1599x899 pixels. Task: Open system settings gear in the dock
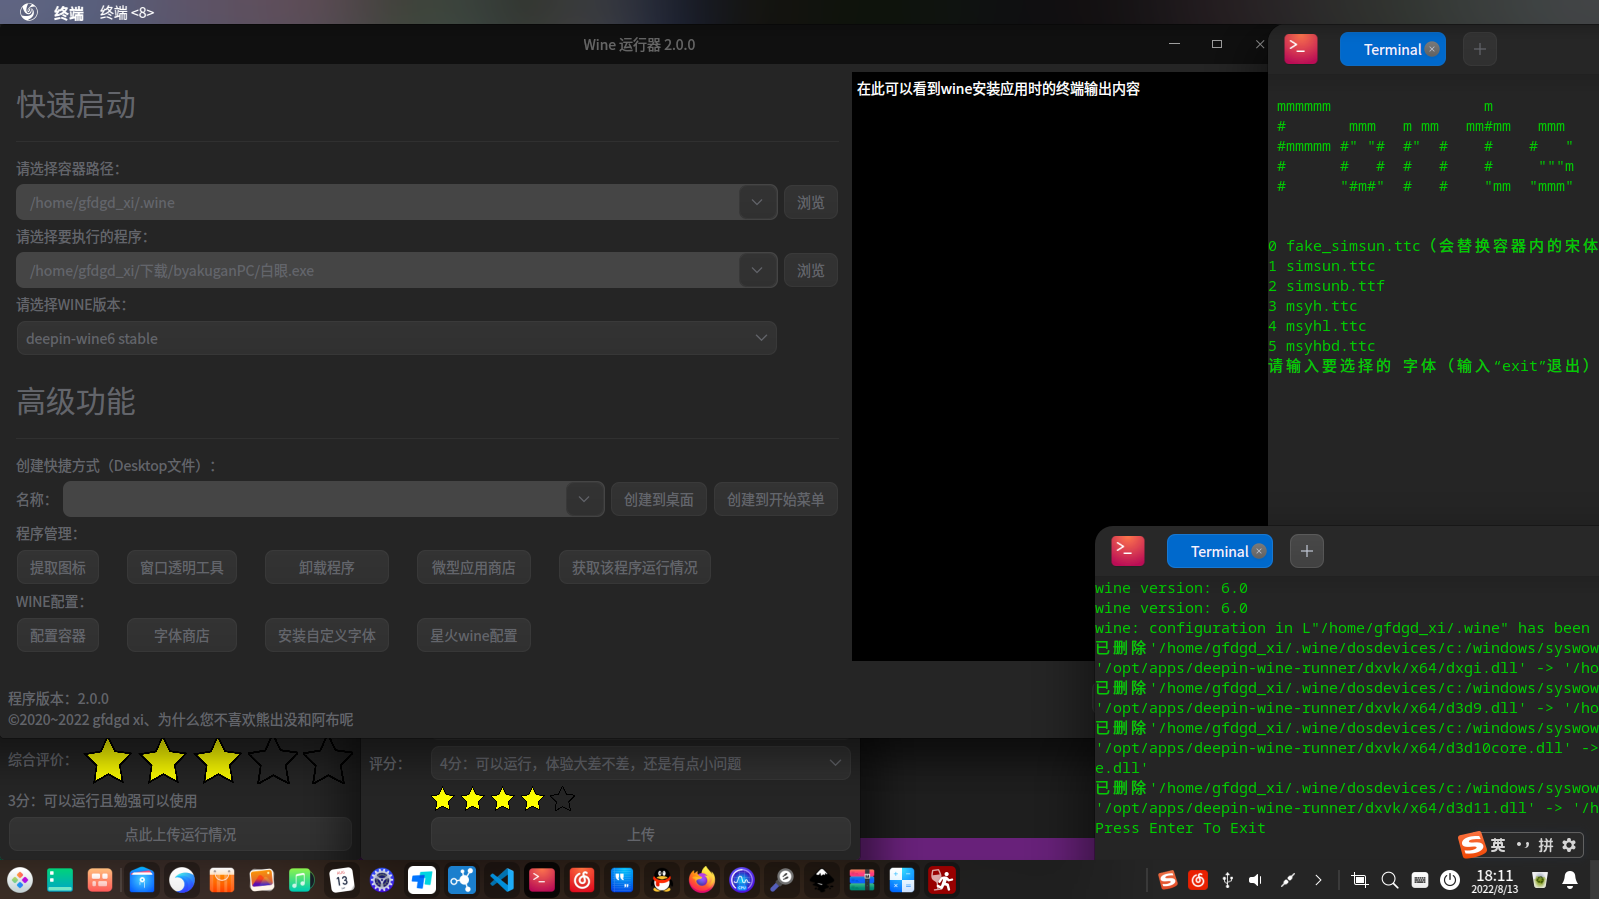tap(382, 880)
